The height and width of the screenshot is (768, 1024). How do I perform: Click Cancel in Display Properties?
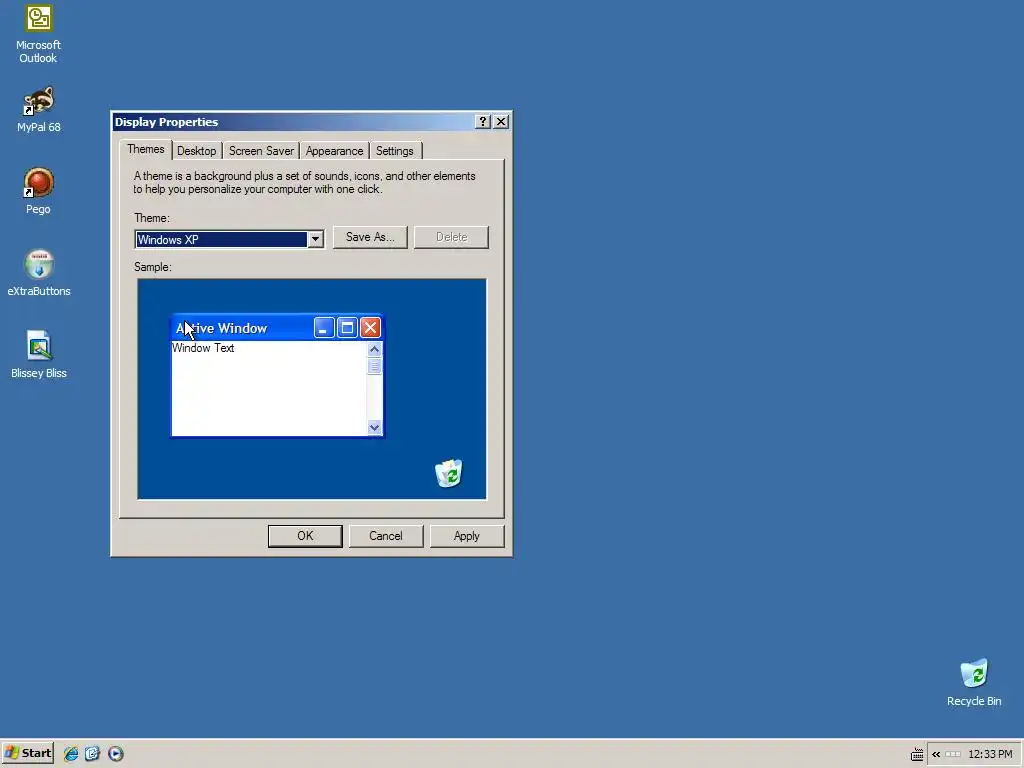386,536
